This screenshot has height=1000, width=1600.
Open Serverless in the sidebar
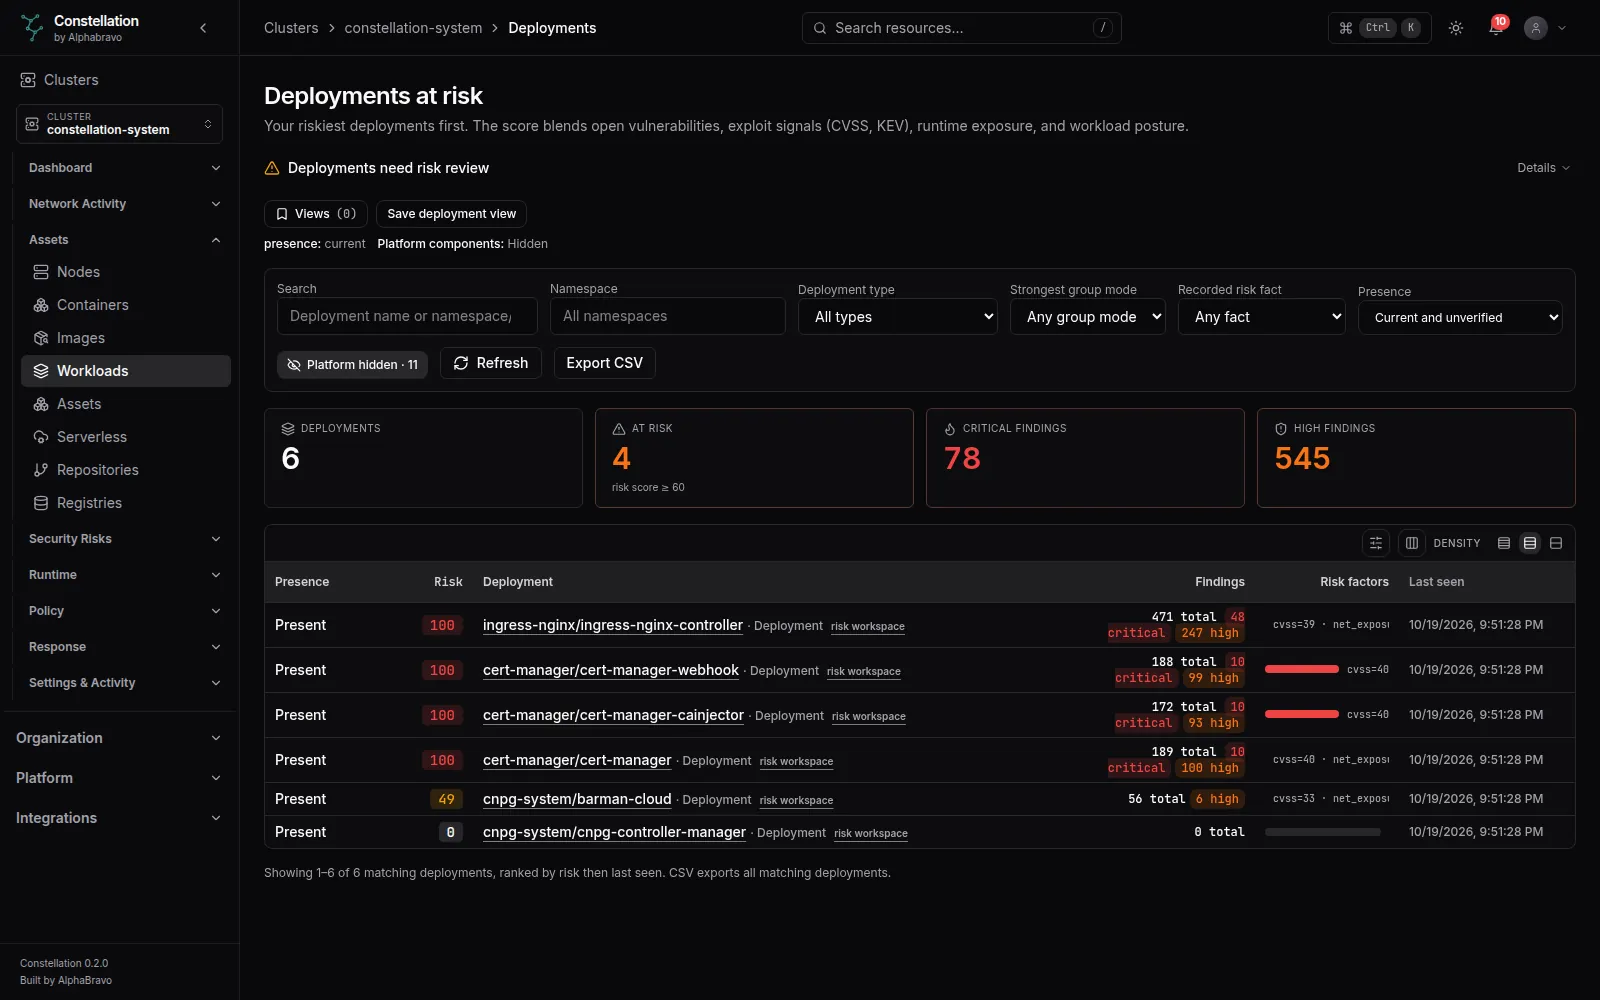coord(125,437)
